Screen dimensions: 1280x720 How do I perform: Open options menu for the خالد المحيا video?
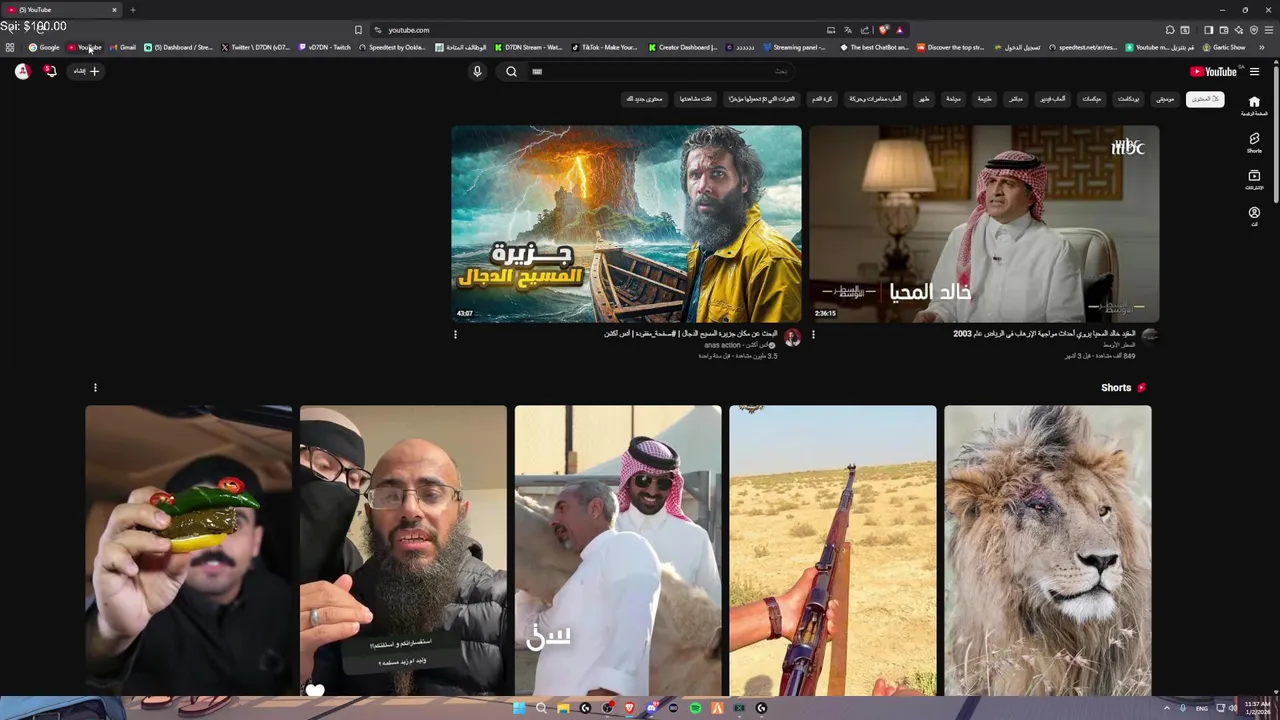click(x=813, y=335)
